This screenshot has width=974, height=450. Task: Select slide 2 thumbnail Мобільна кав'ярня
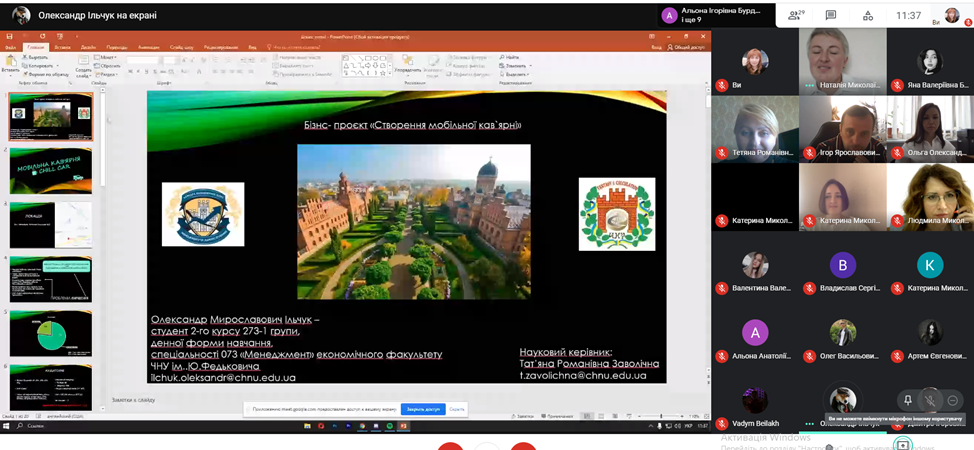tap(51, 171)
